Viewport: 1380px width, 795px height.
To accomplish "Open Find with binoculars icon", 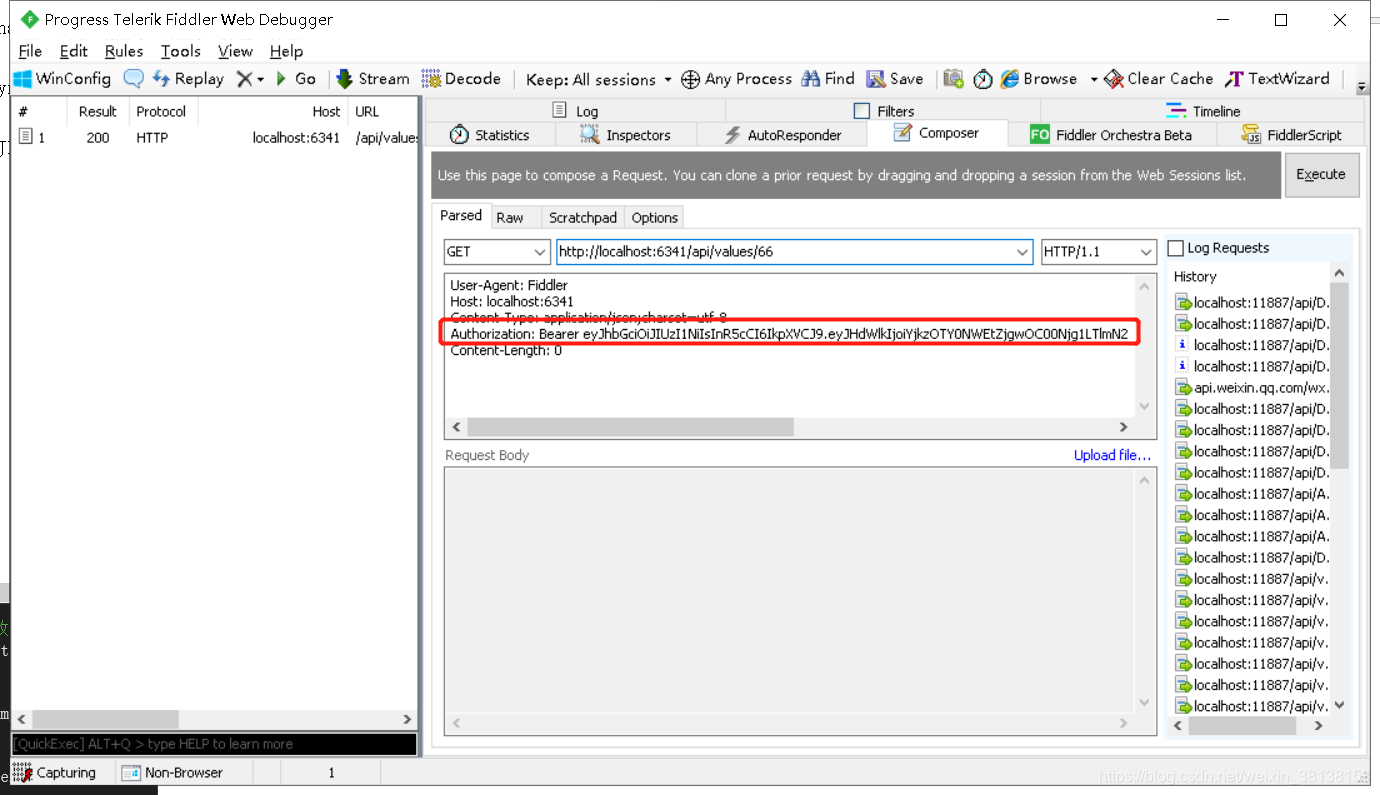I will pyautogui.click(x=827, y=79).
